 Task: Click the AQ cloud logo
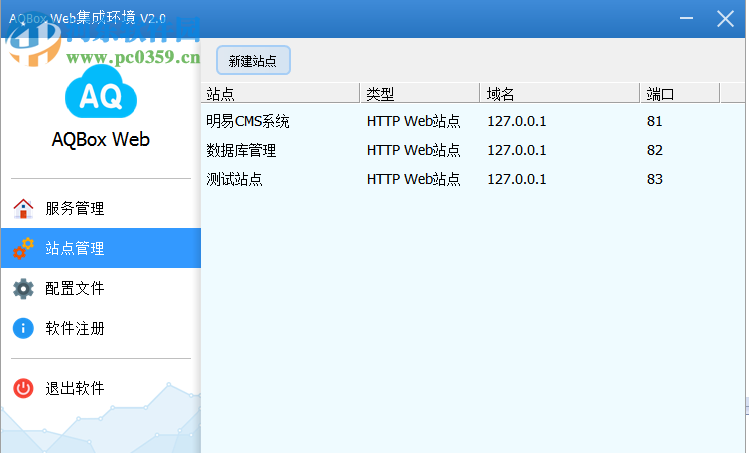click(101, 93)
